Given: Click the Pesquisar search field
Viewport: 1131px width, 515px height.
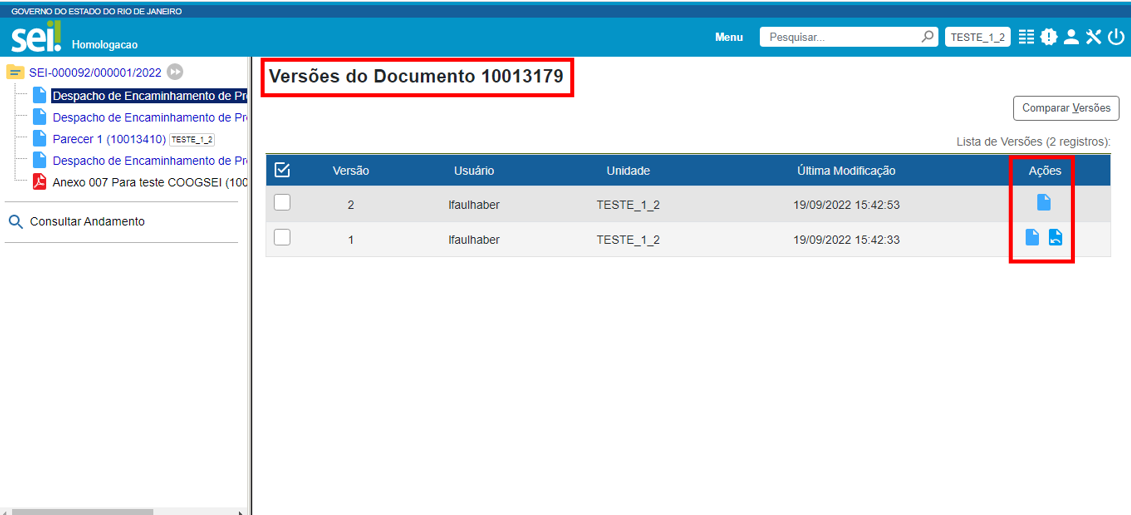Looking at the screenshot, I should (x=840, y=37).
